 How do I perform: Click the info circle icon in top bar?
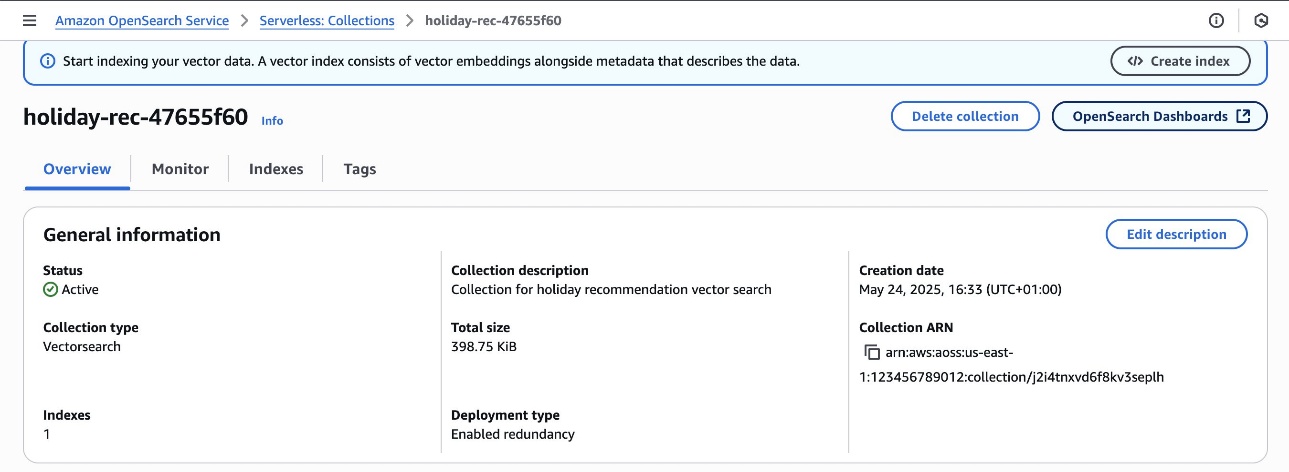point(1216,20)
